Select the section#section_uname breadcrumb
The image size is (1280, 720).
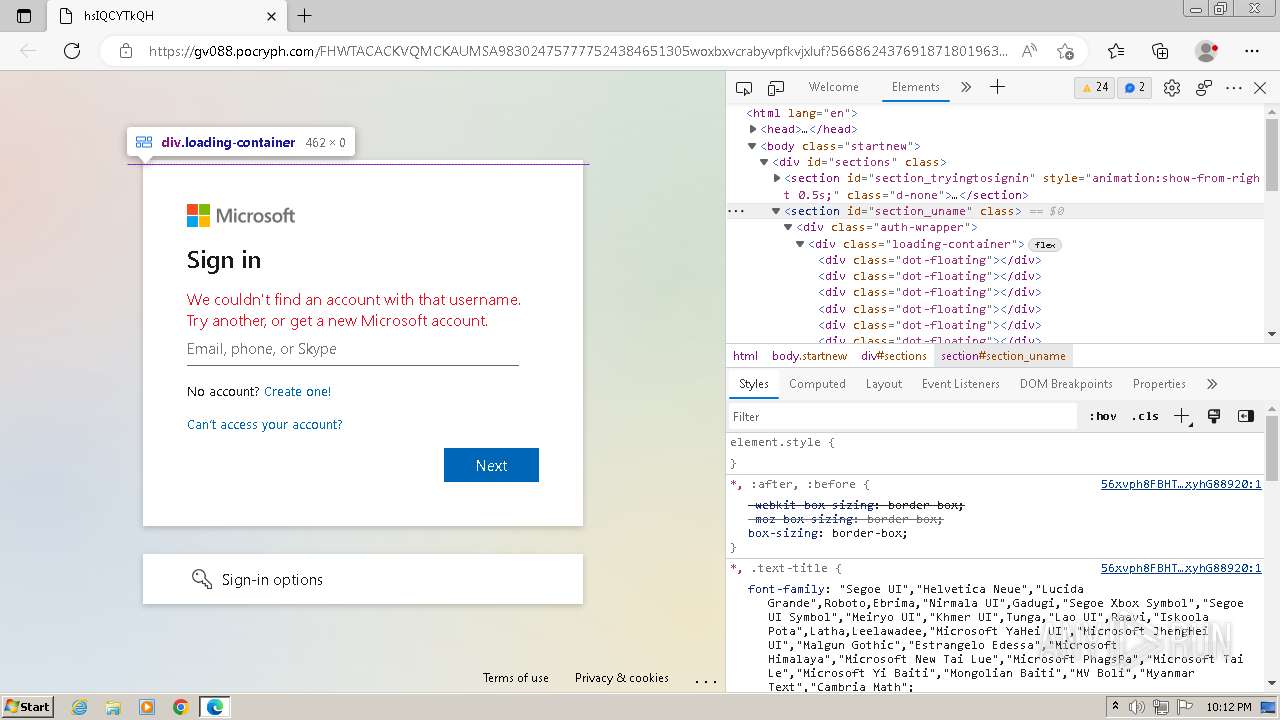pos(1003,356)
